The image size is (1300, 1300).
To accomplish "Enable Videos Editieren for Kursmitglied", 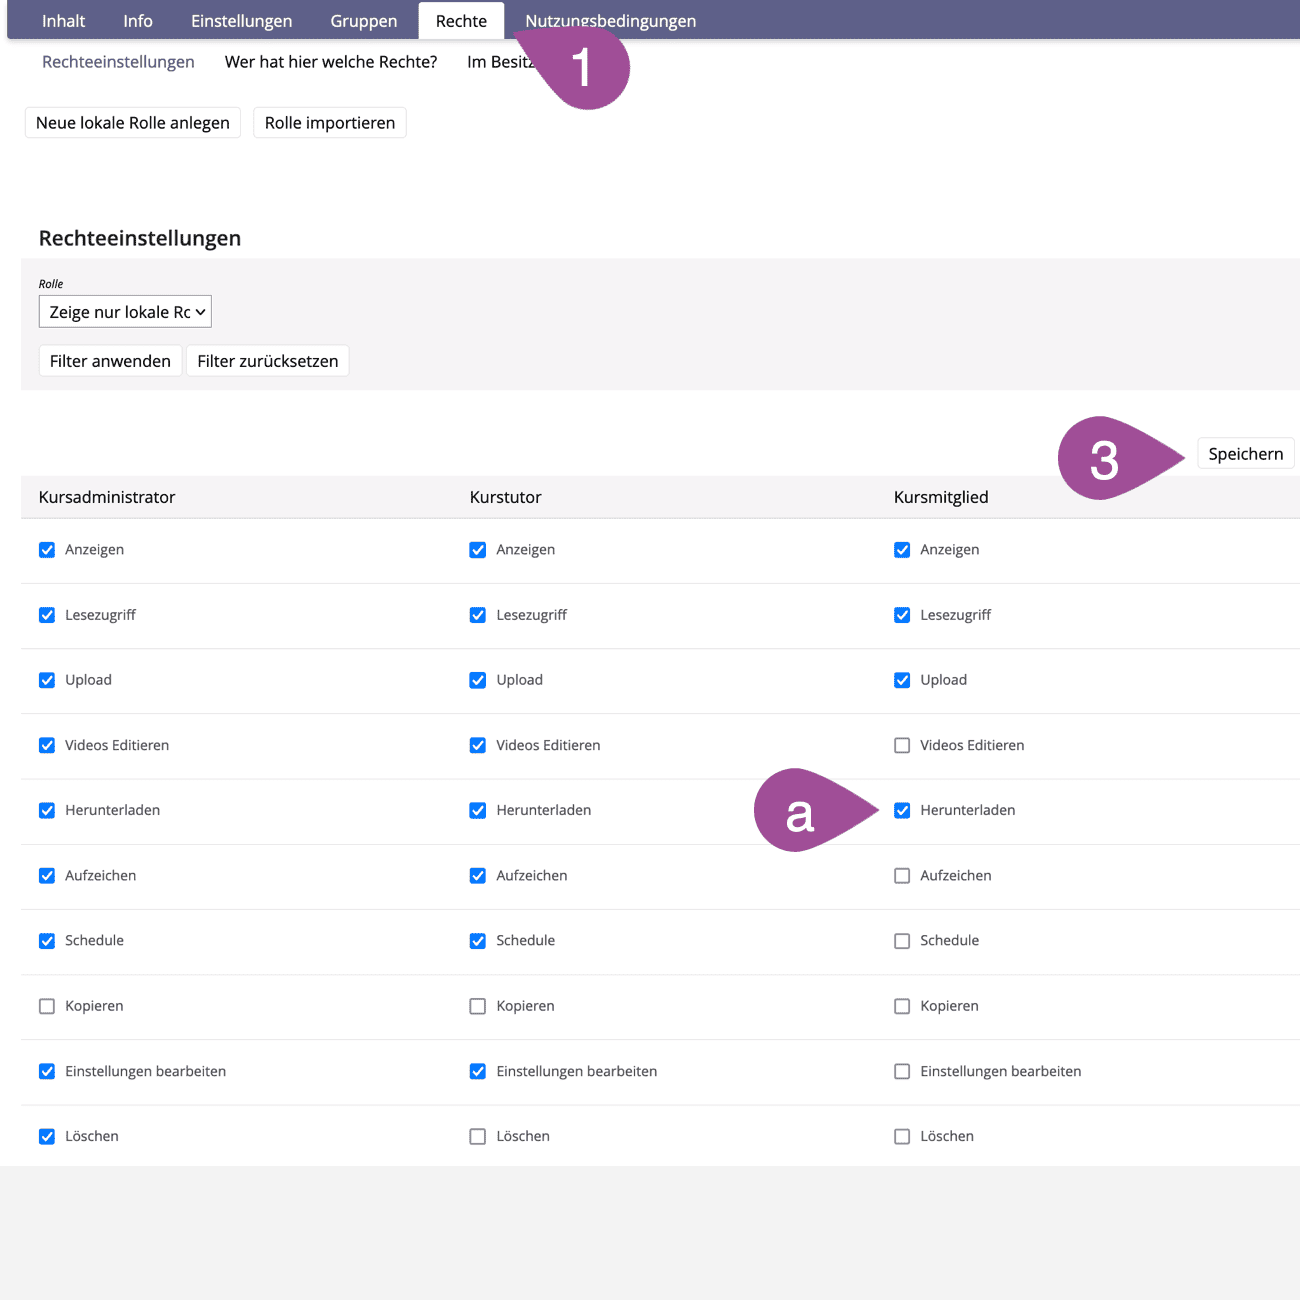I will (902, 745).
